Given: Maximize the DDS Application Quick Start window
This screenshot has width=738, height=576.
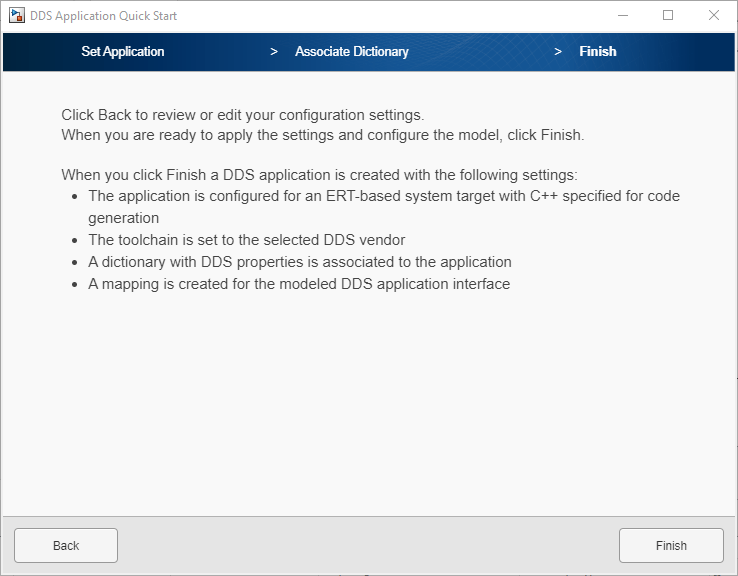Looking at the screenshot, I should [668, 16].
